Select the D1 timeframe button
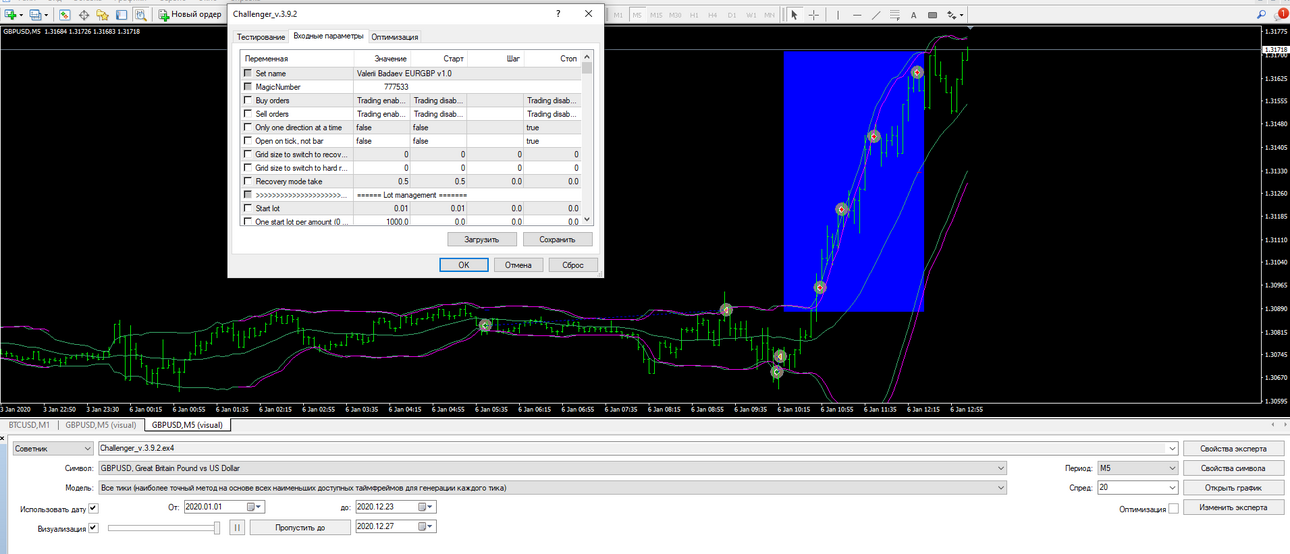Screen dimensions: 1290x554 pyautogui.click(x=732, y=15)
